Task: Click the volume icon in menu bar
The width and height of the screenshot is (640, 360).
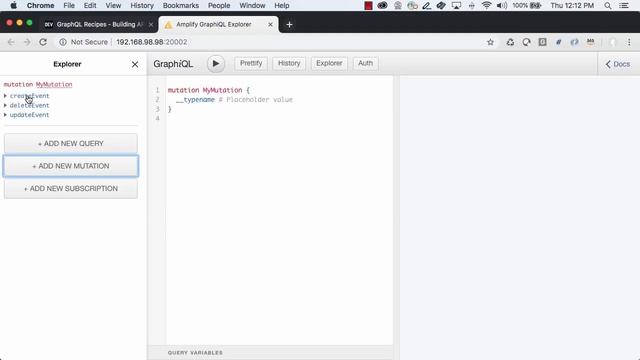Action: 502,6
